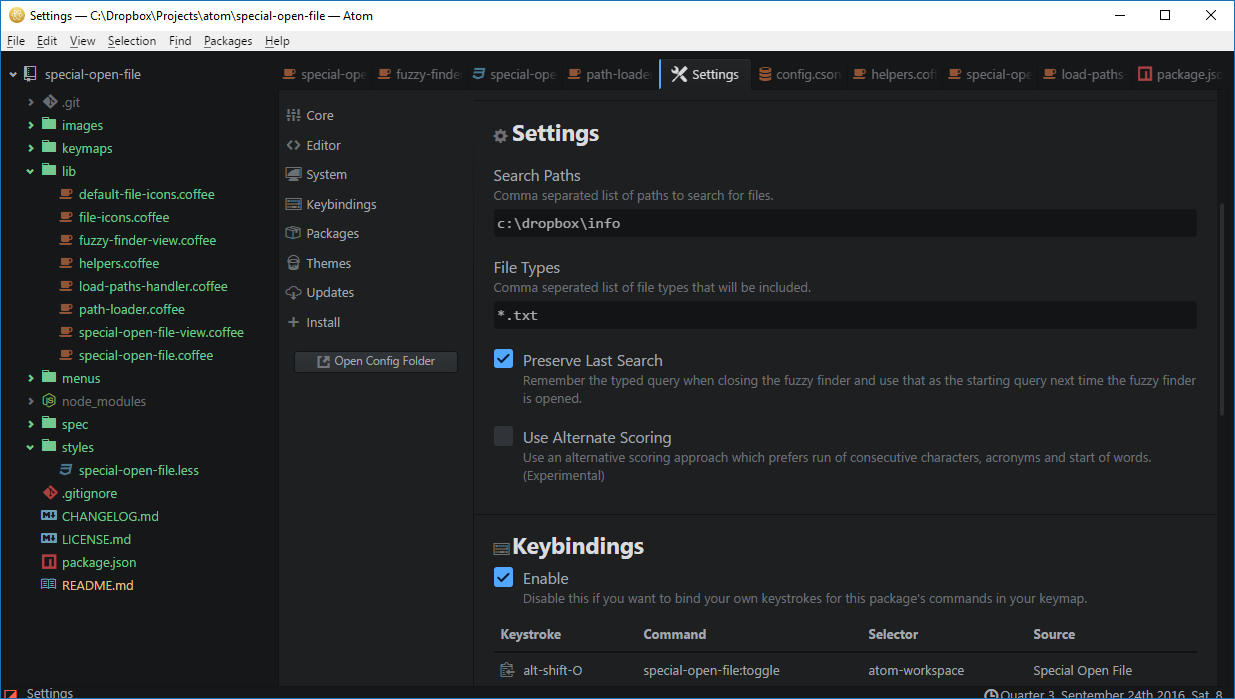This screenshot has width=1235, height=699.
Task: Click the Keybindings keyboard icon in sidebar
Action: pyautogui.click(x=293, y=204)
